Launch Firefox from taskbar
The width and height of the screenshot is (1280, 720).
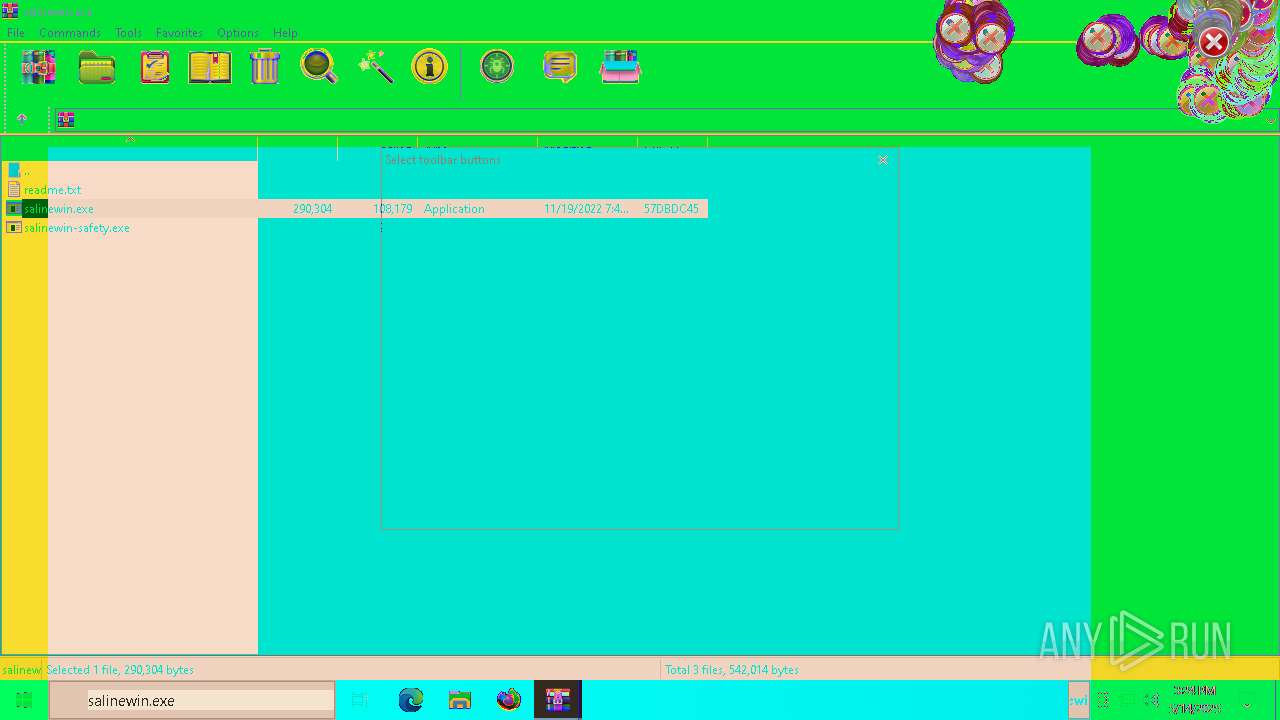(x=509, y=701)
